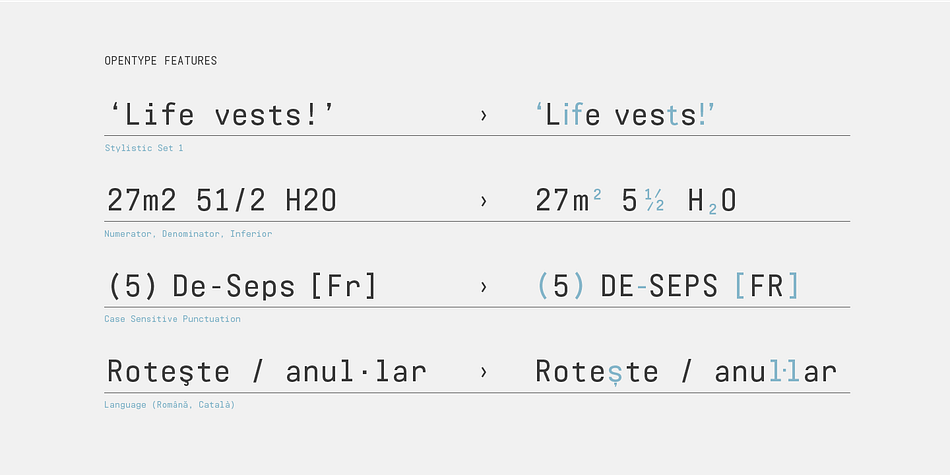Click the blue ½ fraction glyph
Viewport: 950px width, 475px height.
(654, 200)
